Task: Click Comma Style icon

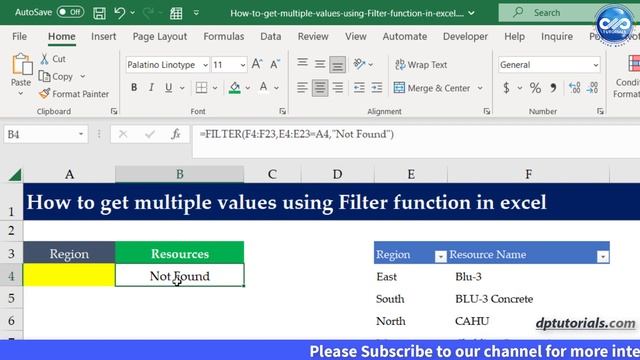Action: point(553,87)
